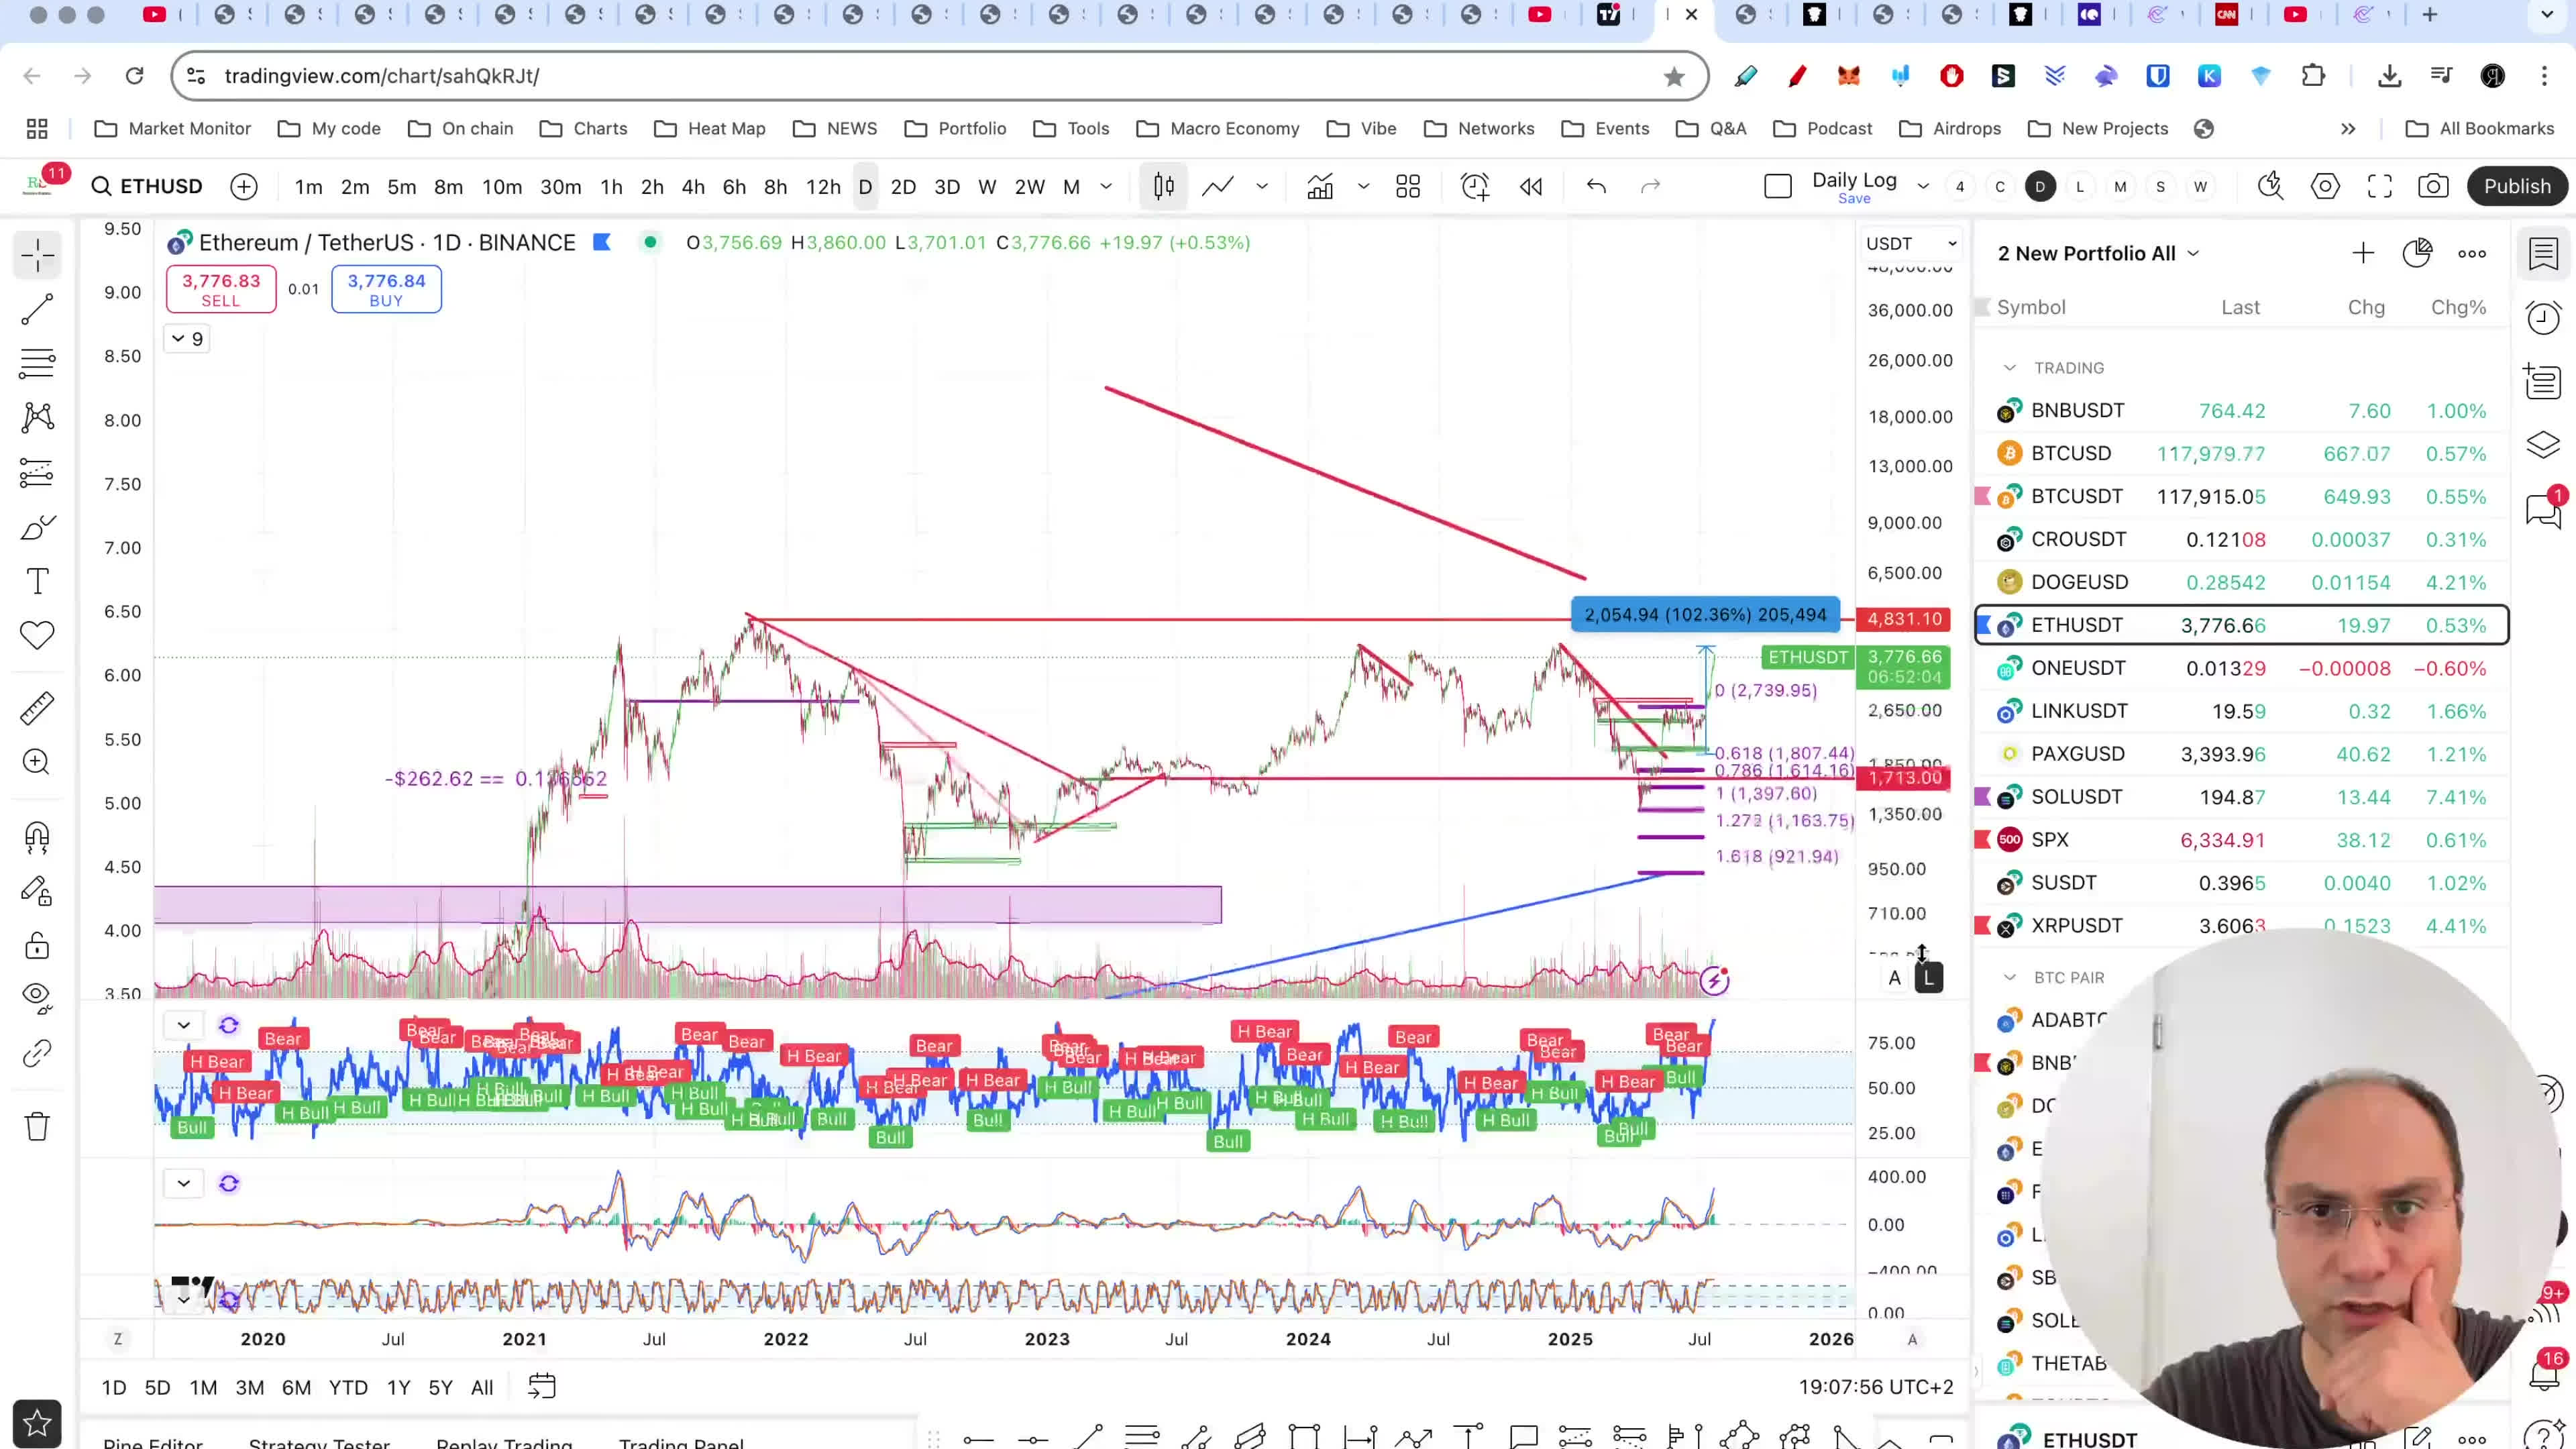
Task: Open the Indicators menu icon
Action: pos(1320,187)
